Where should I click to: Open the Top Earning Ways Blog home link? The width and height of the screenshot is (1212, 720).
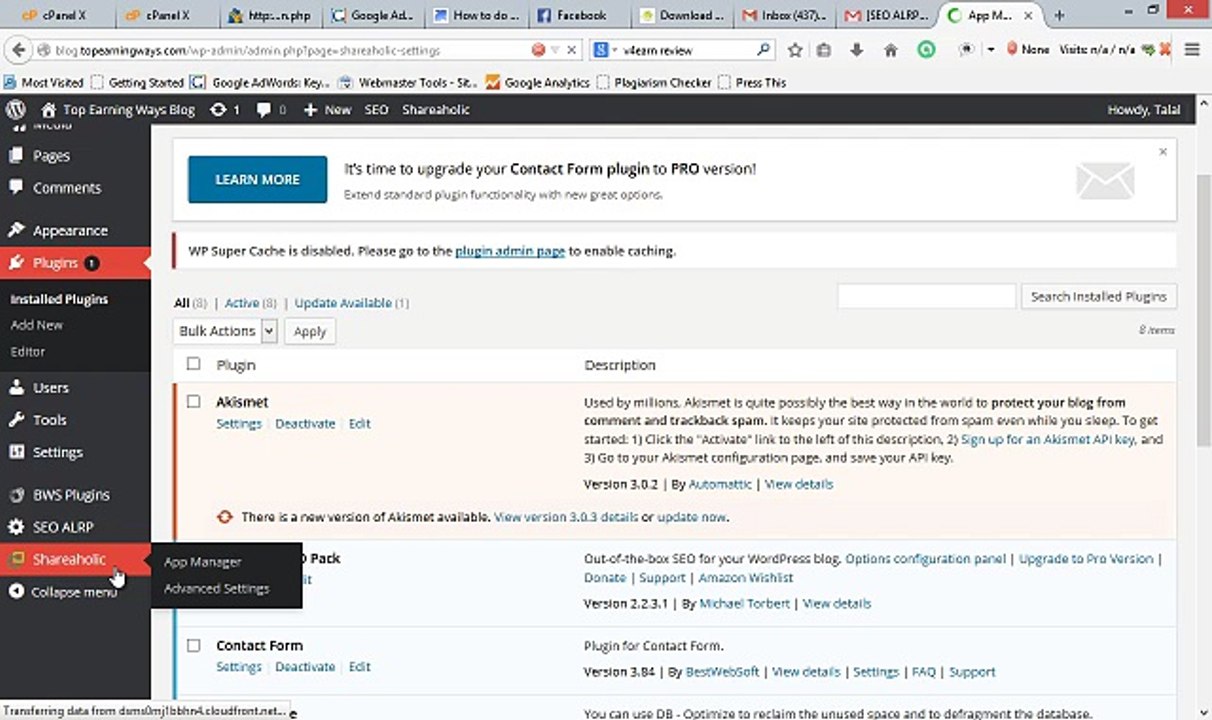[118, 110]
